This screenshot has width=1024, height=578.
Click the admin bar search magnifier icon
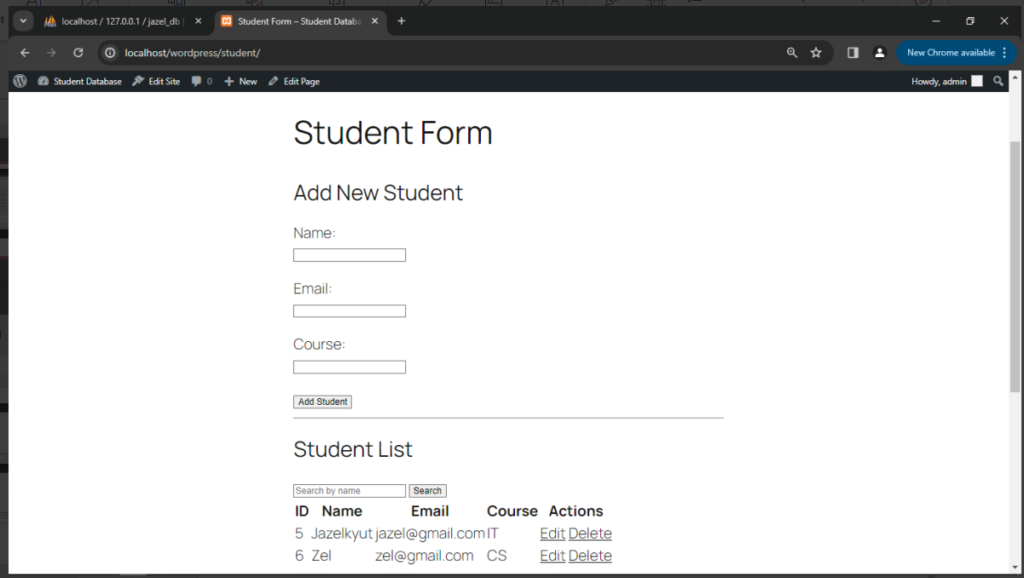tap(998, 81)
